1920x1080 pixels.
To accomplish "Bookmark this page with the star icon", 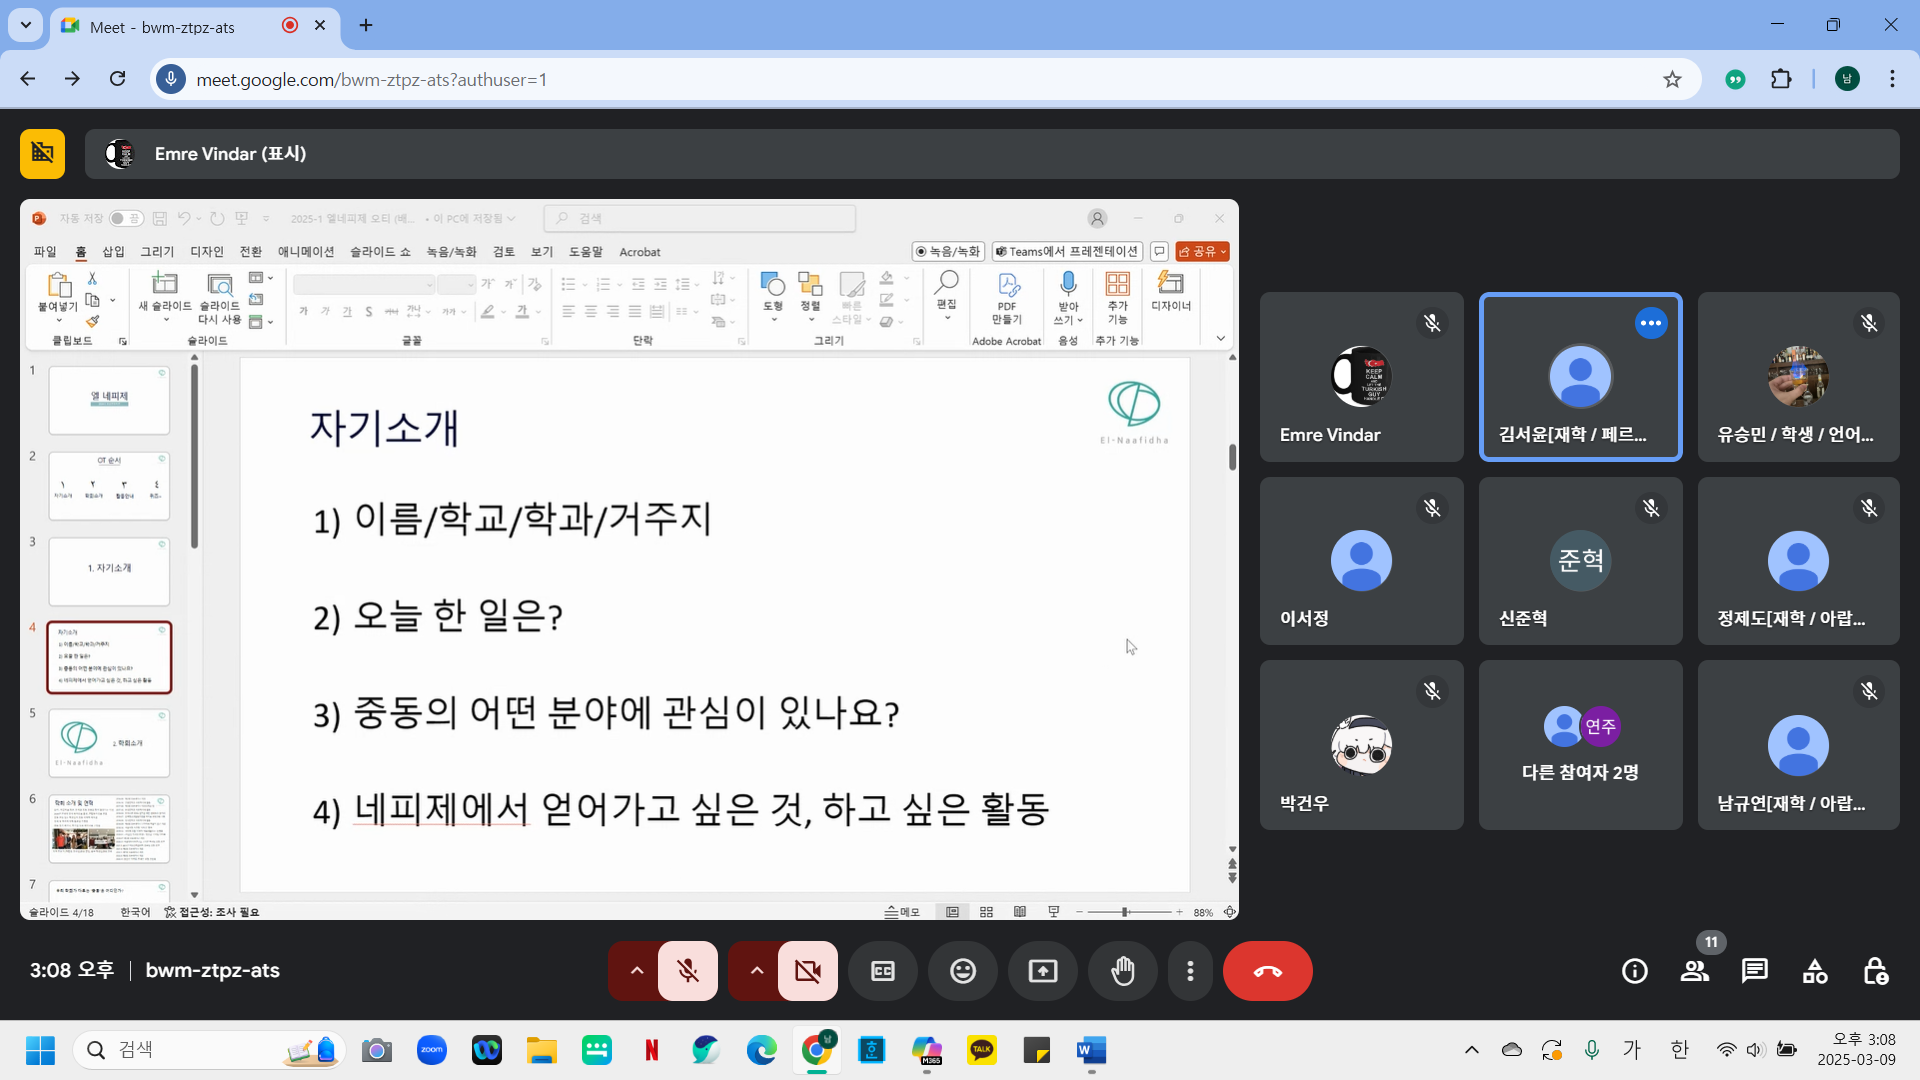I will [1672, 79].
